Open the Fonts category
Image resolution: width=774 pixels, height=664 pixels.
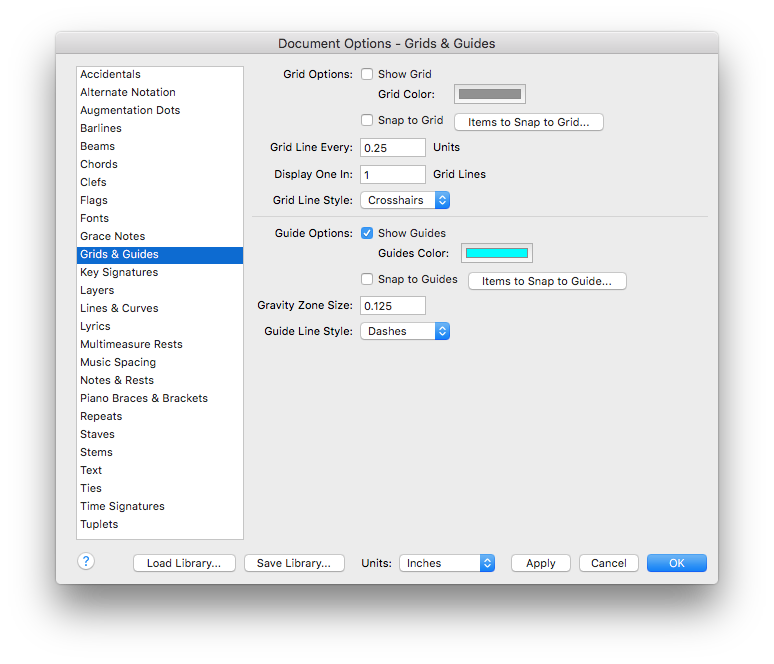159,218
